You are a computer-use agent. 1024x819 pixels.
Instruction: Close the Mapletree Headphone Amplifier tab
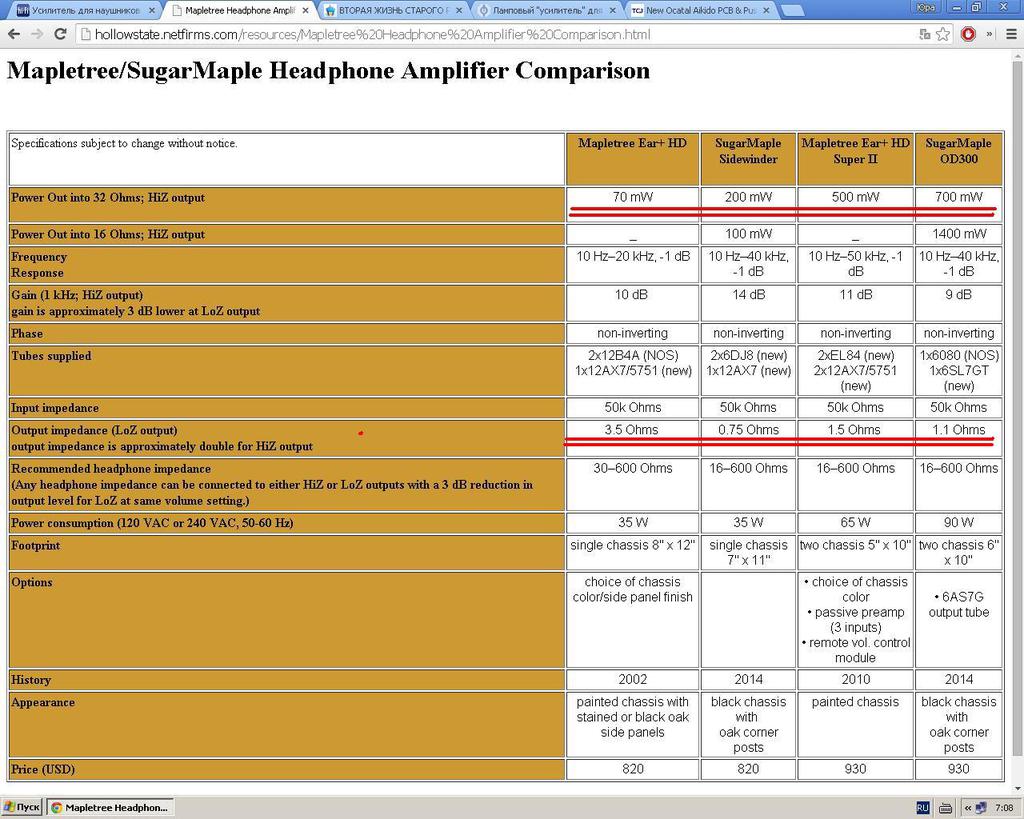[x=305, y=10]
